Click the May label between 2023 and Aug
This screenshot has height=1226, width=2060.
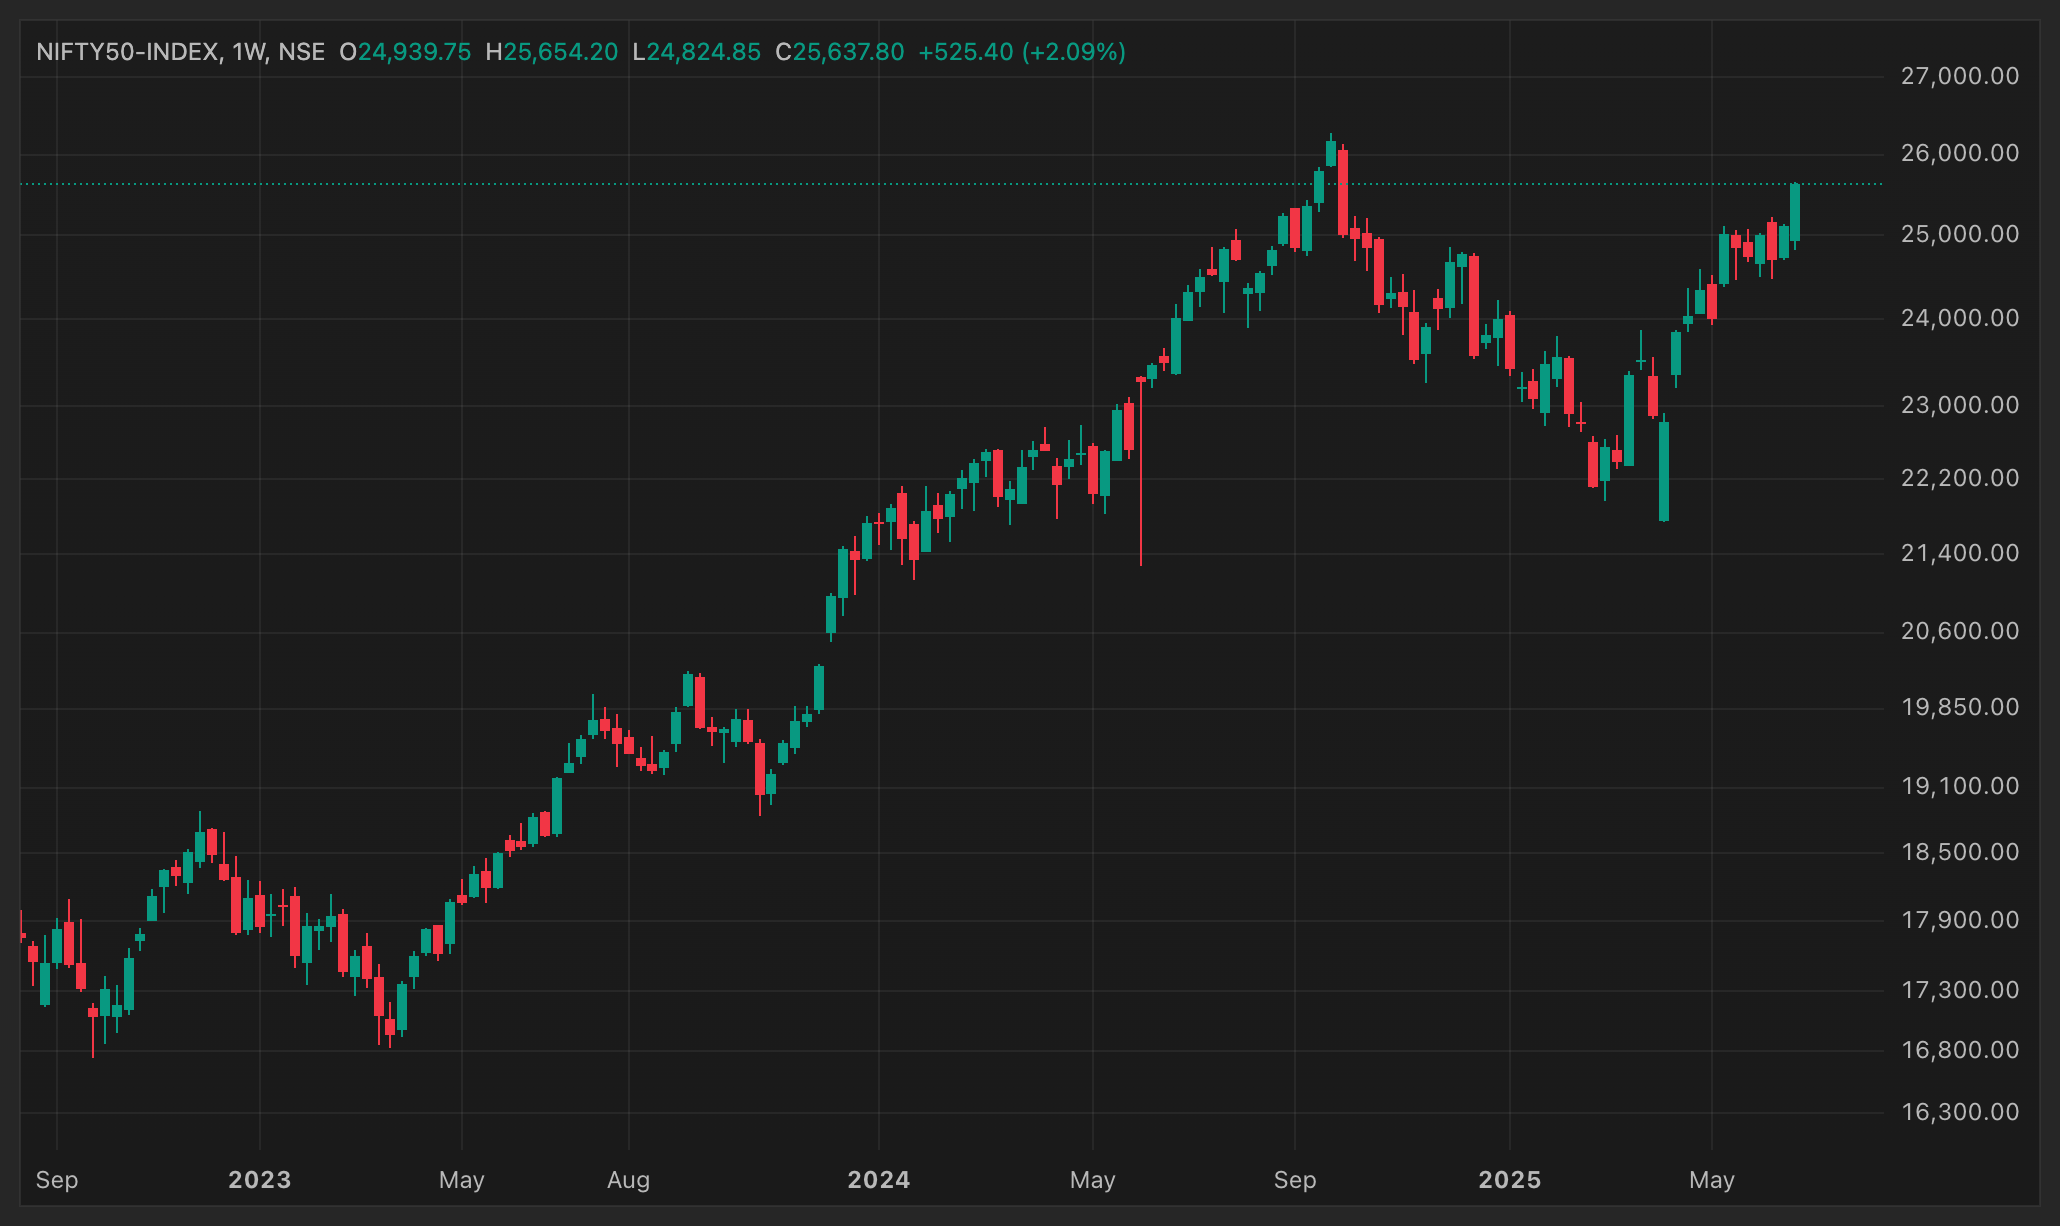tap(462, 1180)
